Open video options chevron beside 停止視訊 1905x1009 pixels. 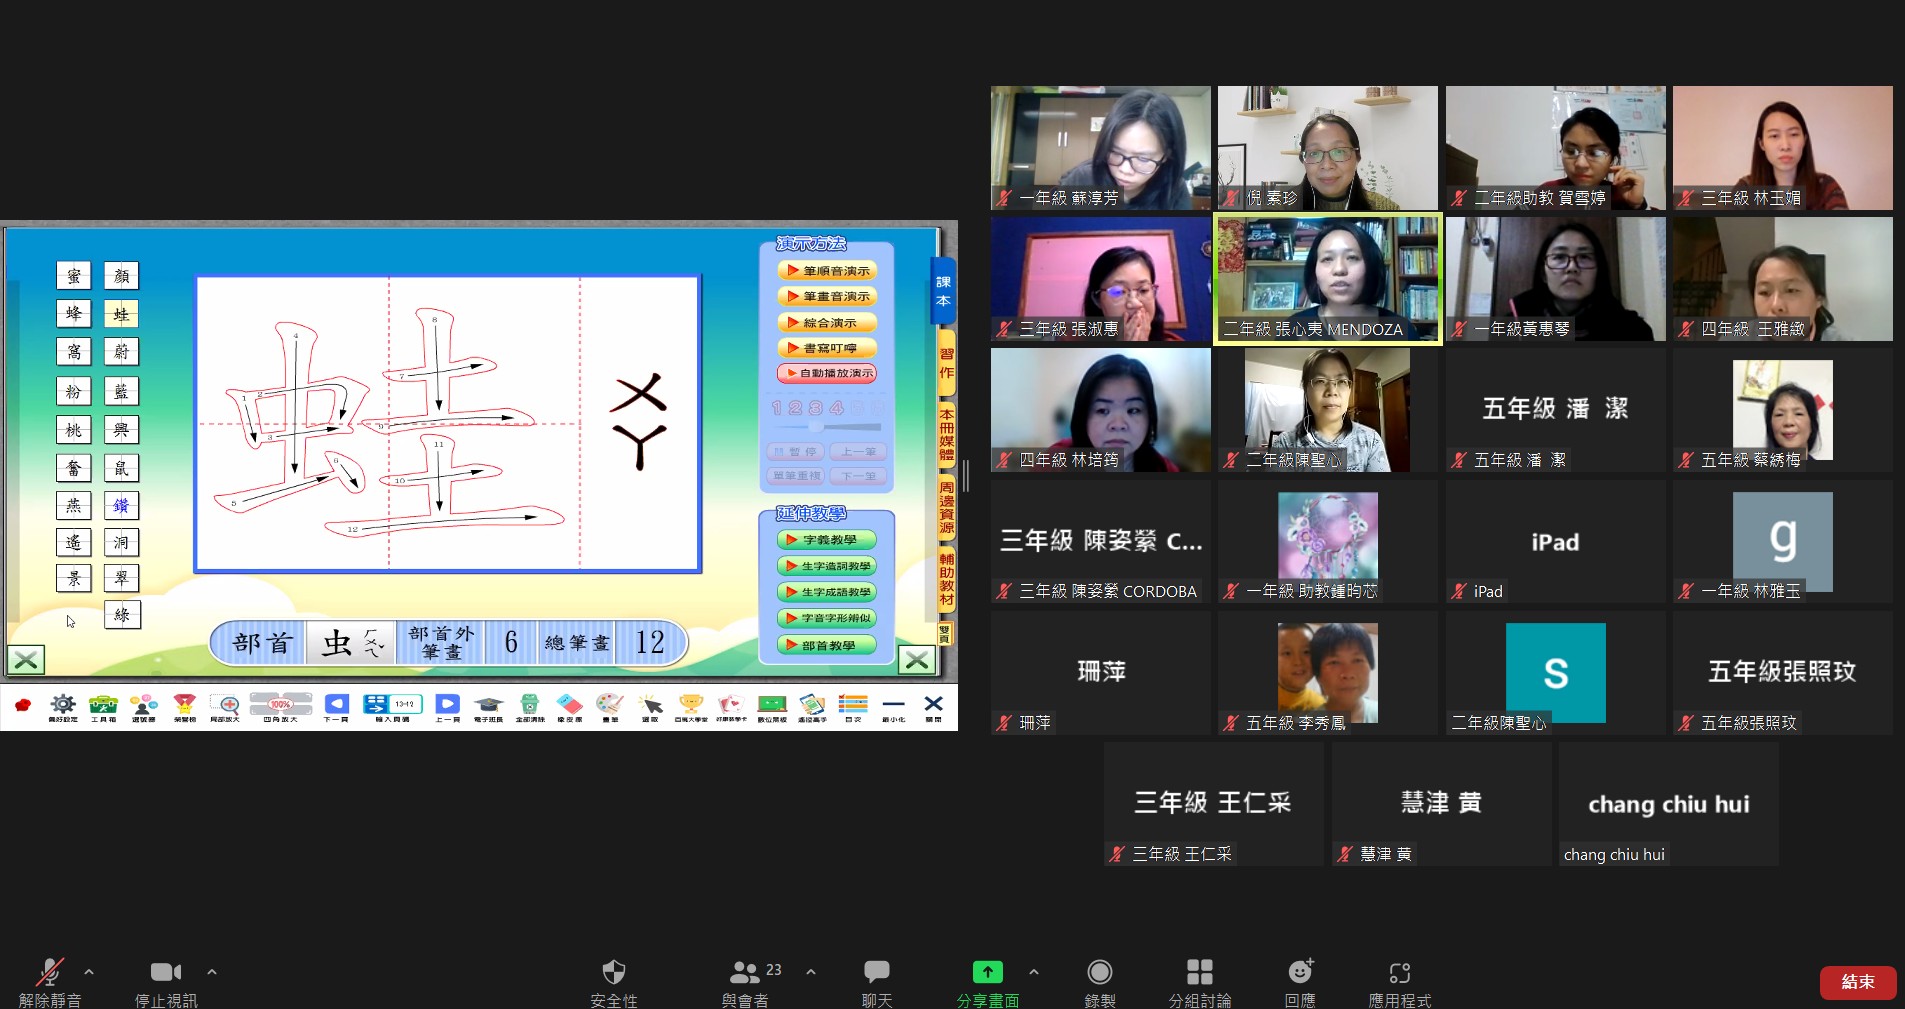[x=212, y=971]
